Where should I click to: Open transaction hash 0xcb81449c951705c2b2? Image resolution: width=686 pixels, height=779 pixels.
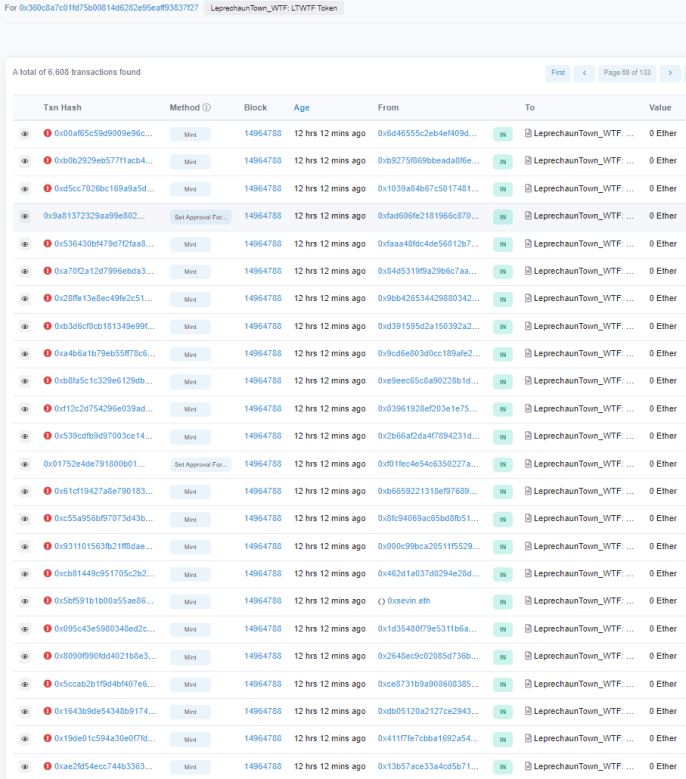click(104, 573)
